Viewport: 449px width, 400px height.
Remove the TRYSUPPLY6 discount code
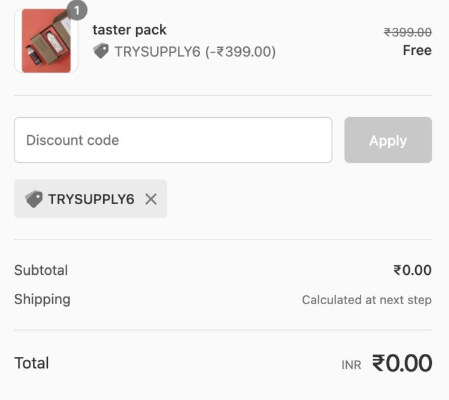tap(151, 199)
